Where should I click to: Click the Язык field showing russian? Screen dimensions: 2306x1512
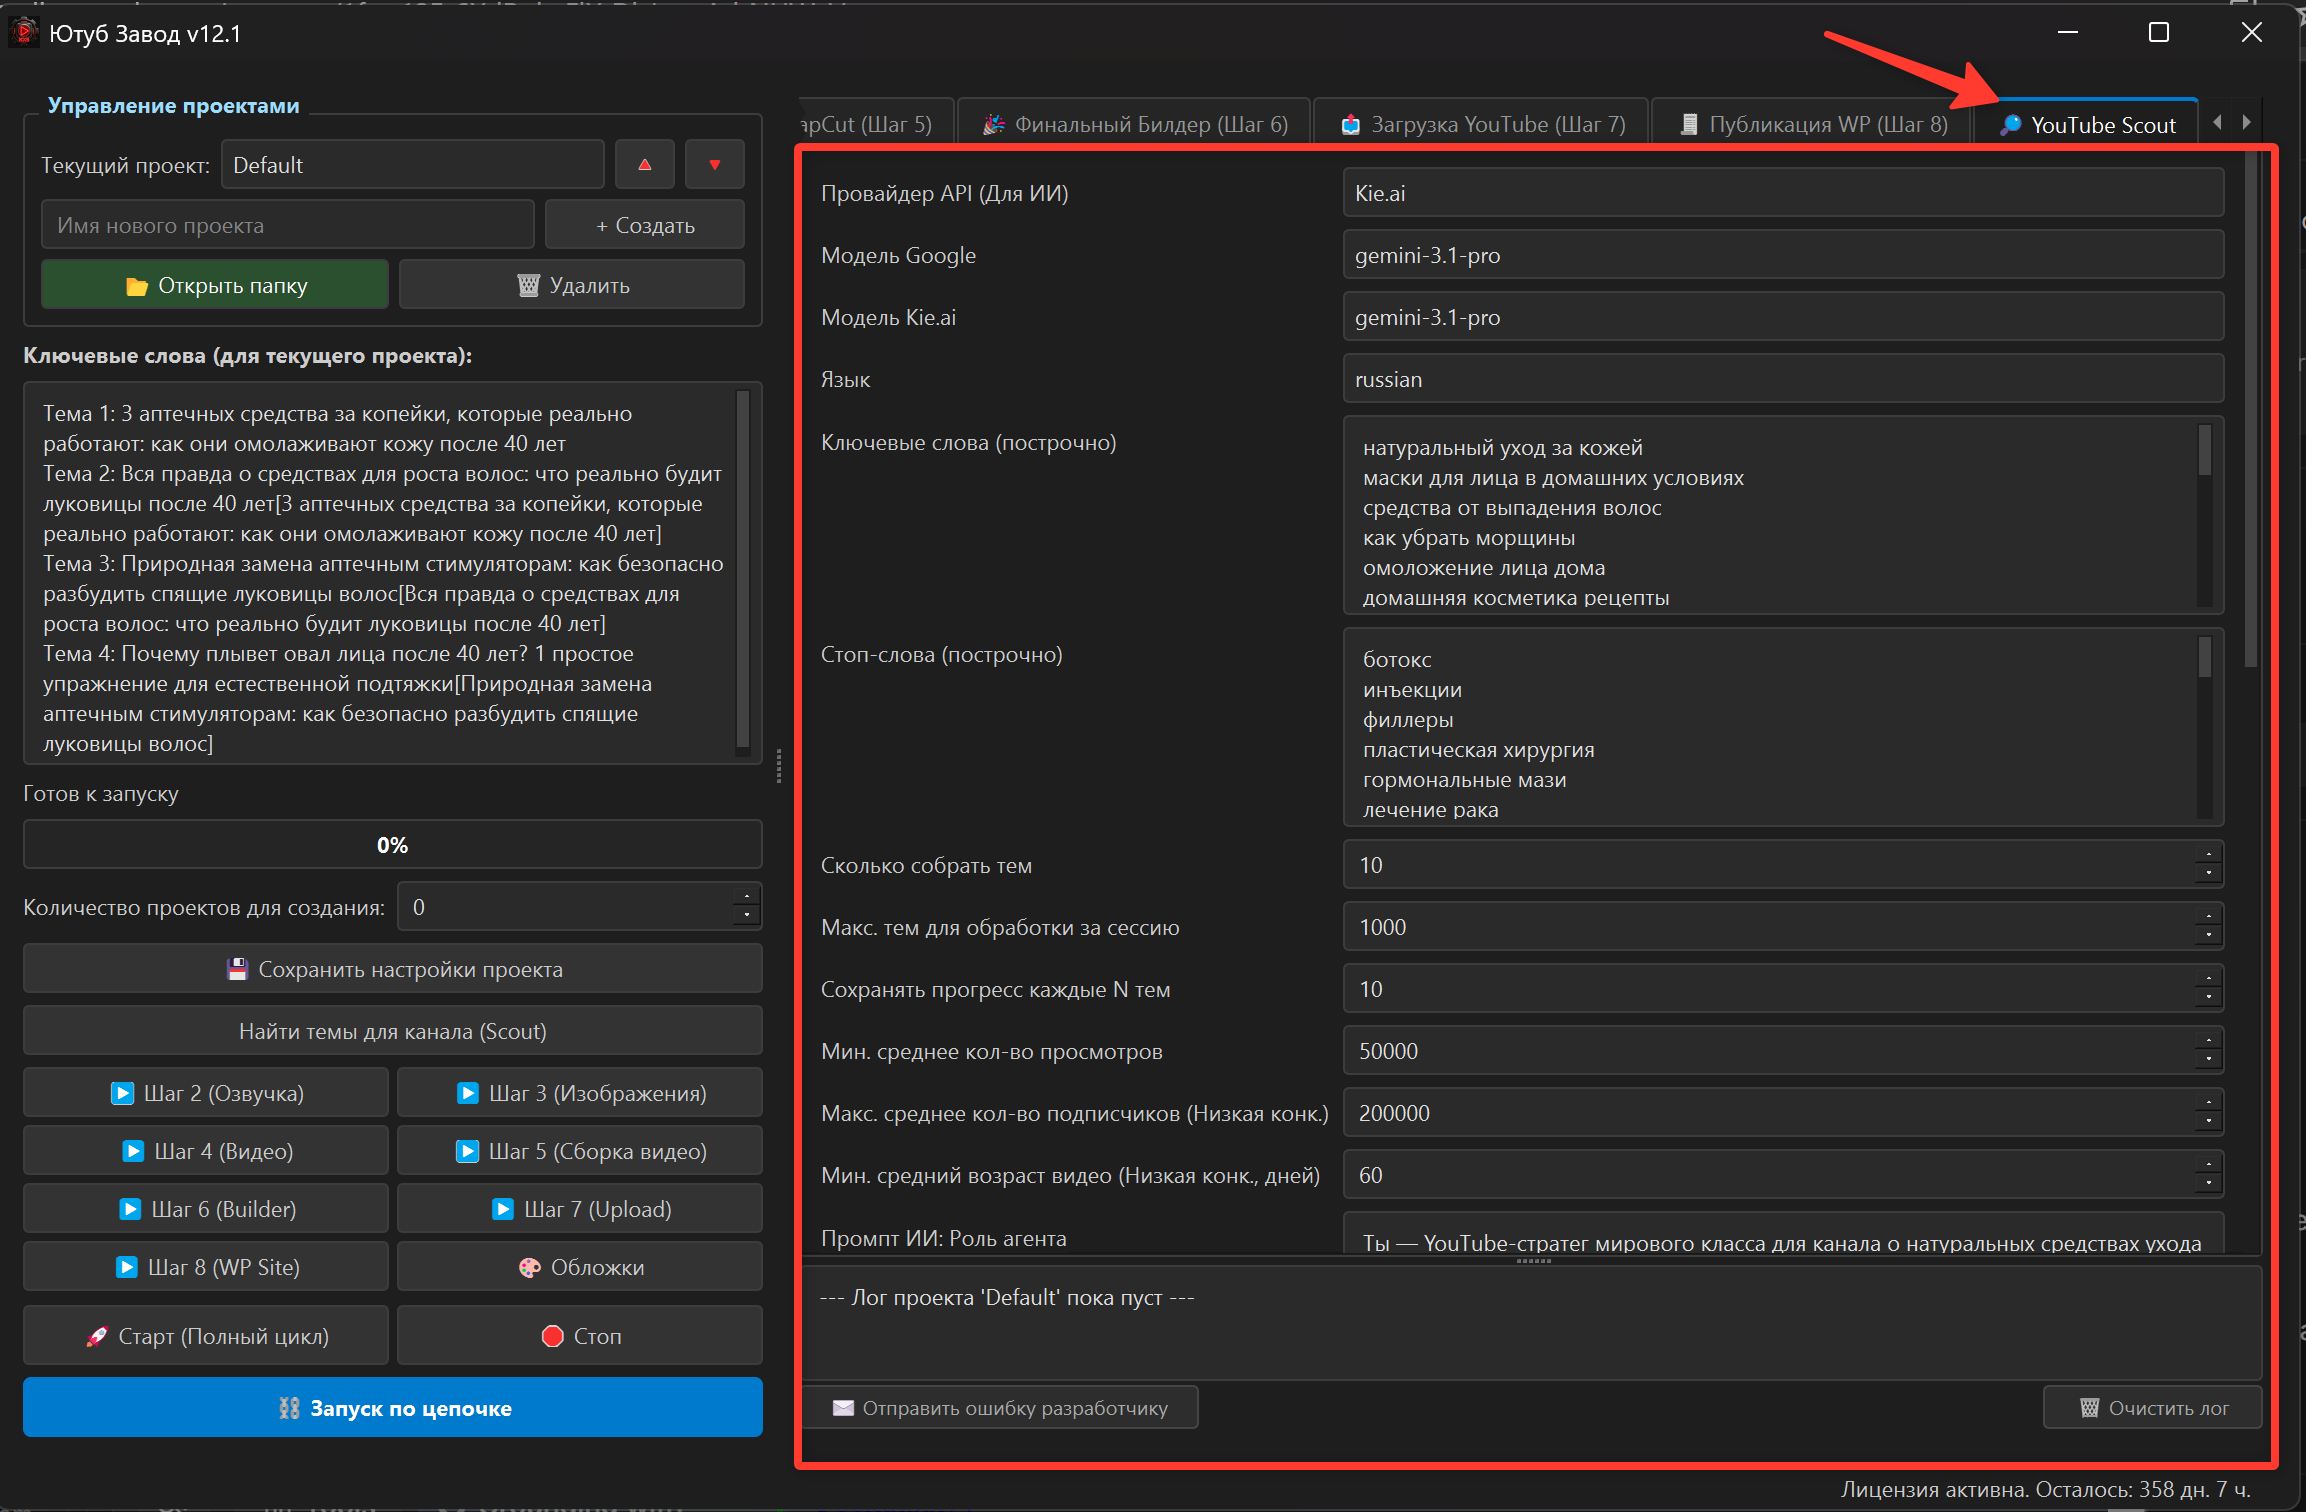pyautogui.click(x=1783, y=379)
